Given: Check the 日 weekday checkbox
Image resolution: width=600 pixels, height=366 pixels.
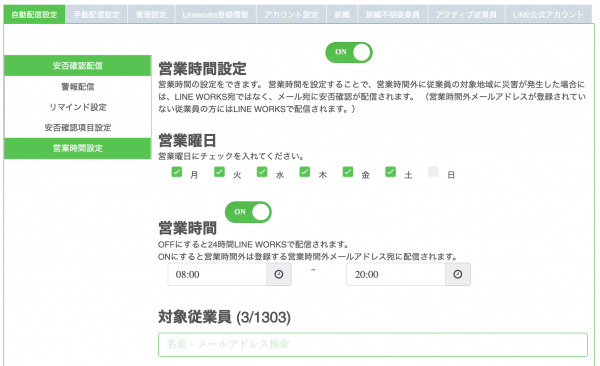Looking at the screenshot, I should (433, 172).
